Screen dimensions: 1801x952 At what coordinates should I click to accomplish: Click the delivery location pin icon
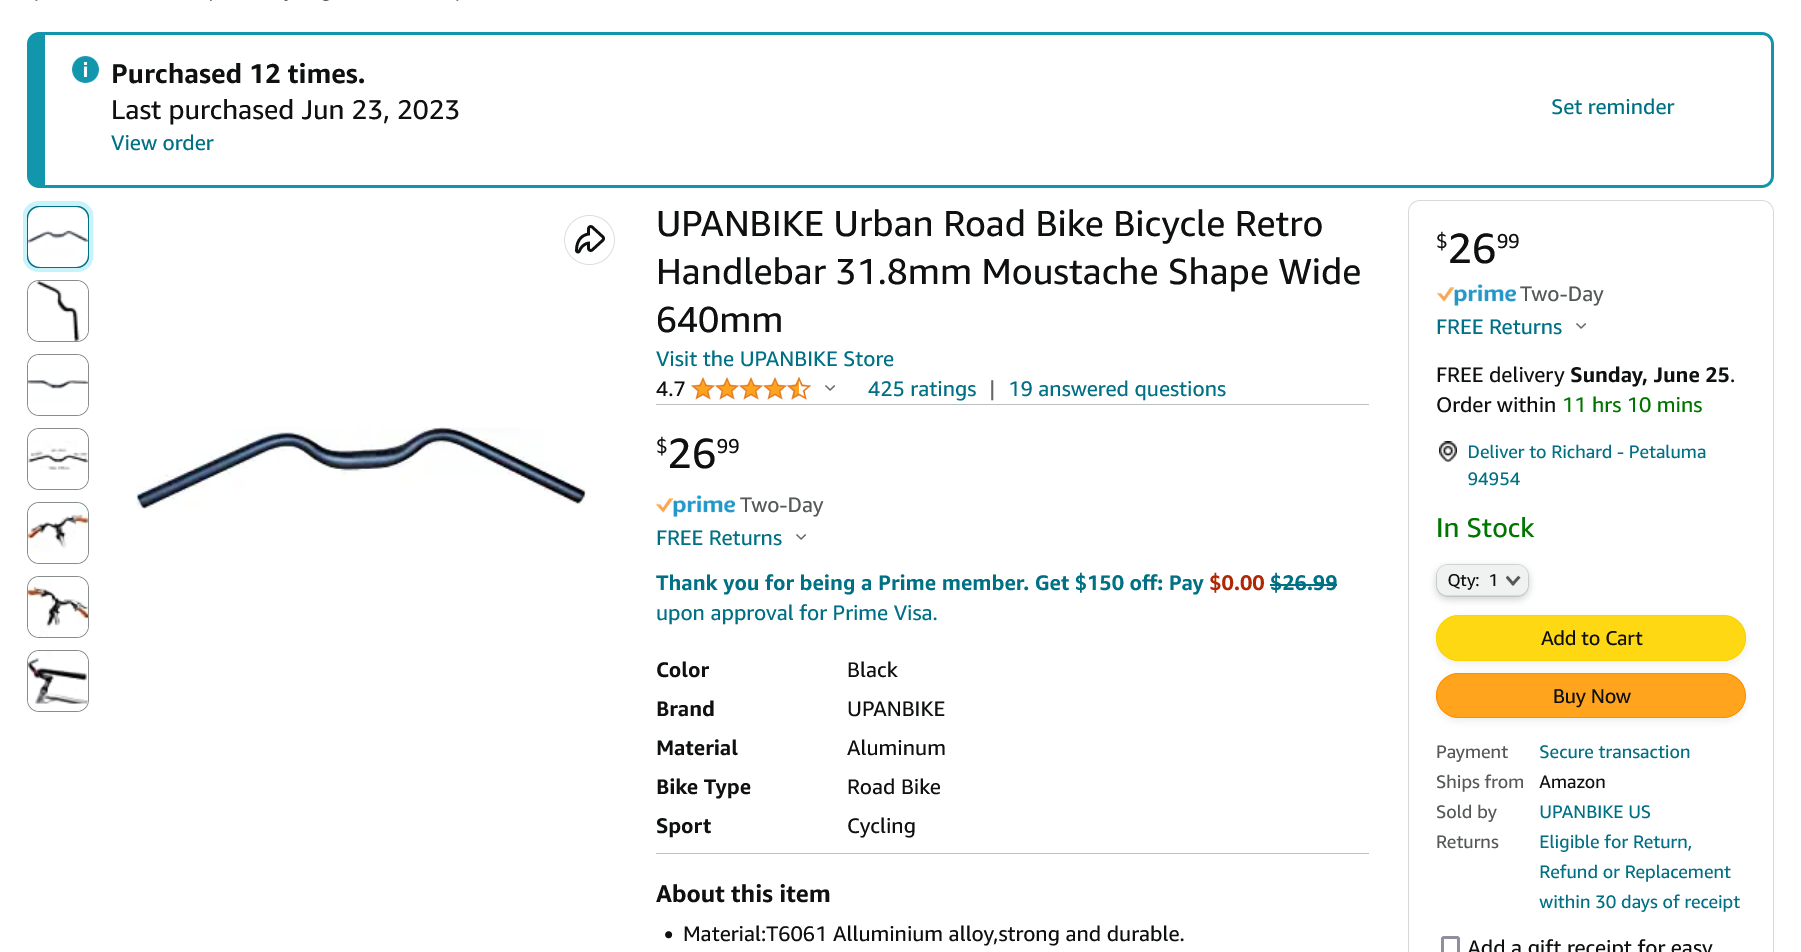click(x=1447, y=452)
